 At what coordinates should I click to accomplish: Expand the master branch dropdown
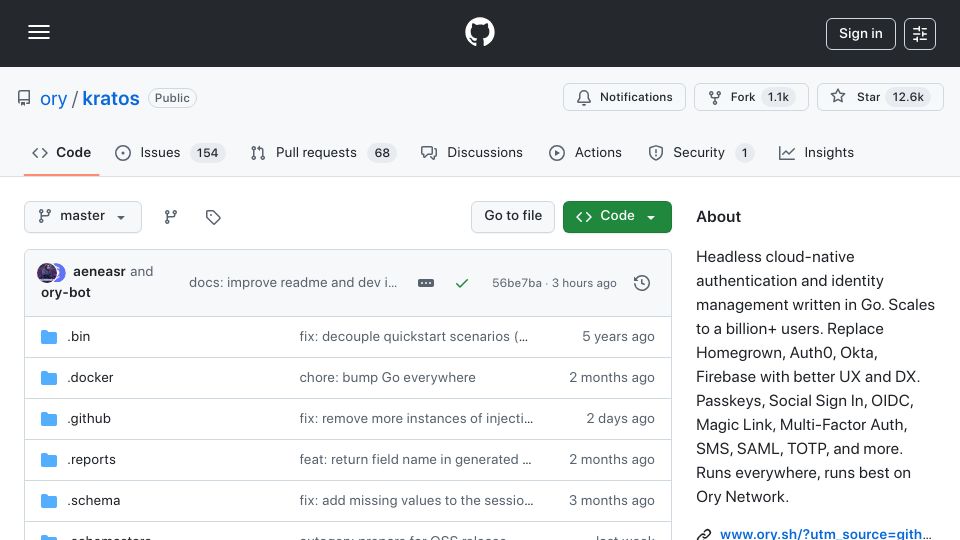(x=83, y=217)
